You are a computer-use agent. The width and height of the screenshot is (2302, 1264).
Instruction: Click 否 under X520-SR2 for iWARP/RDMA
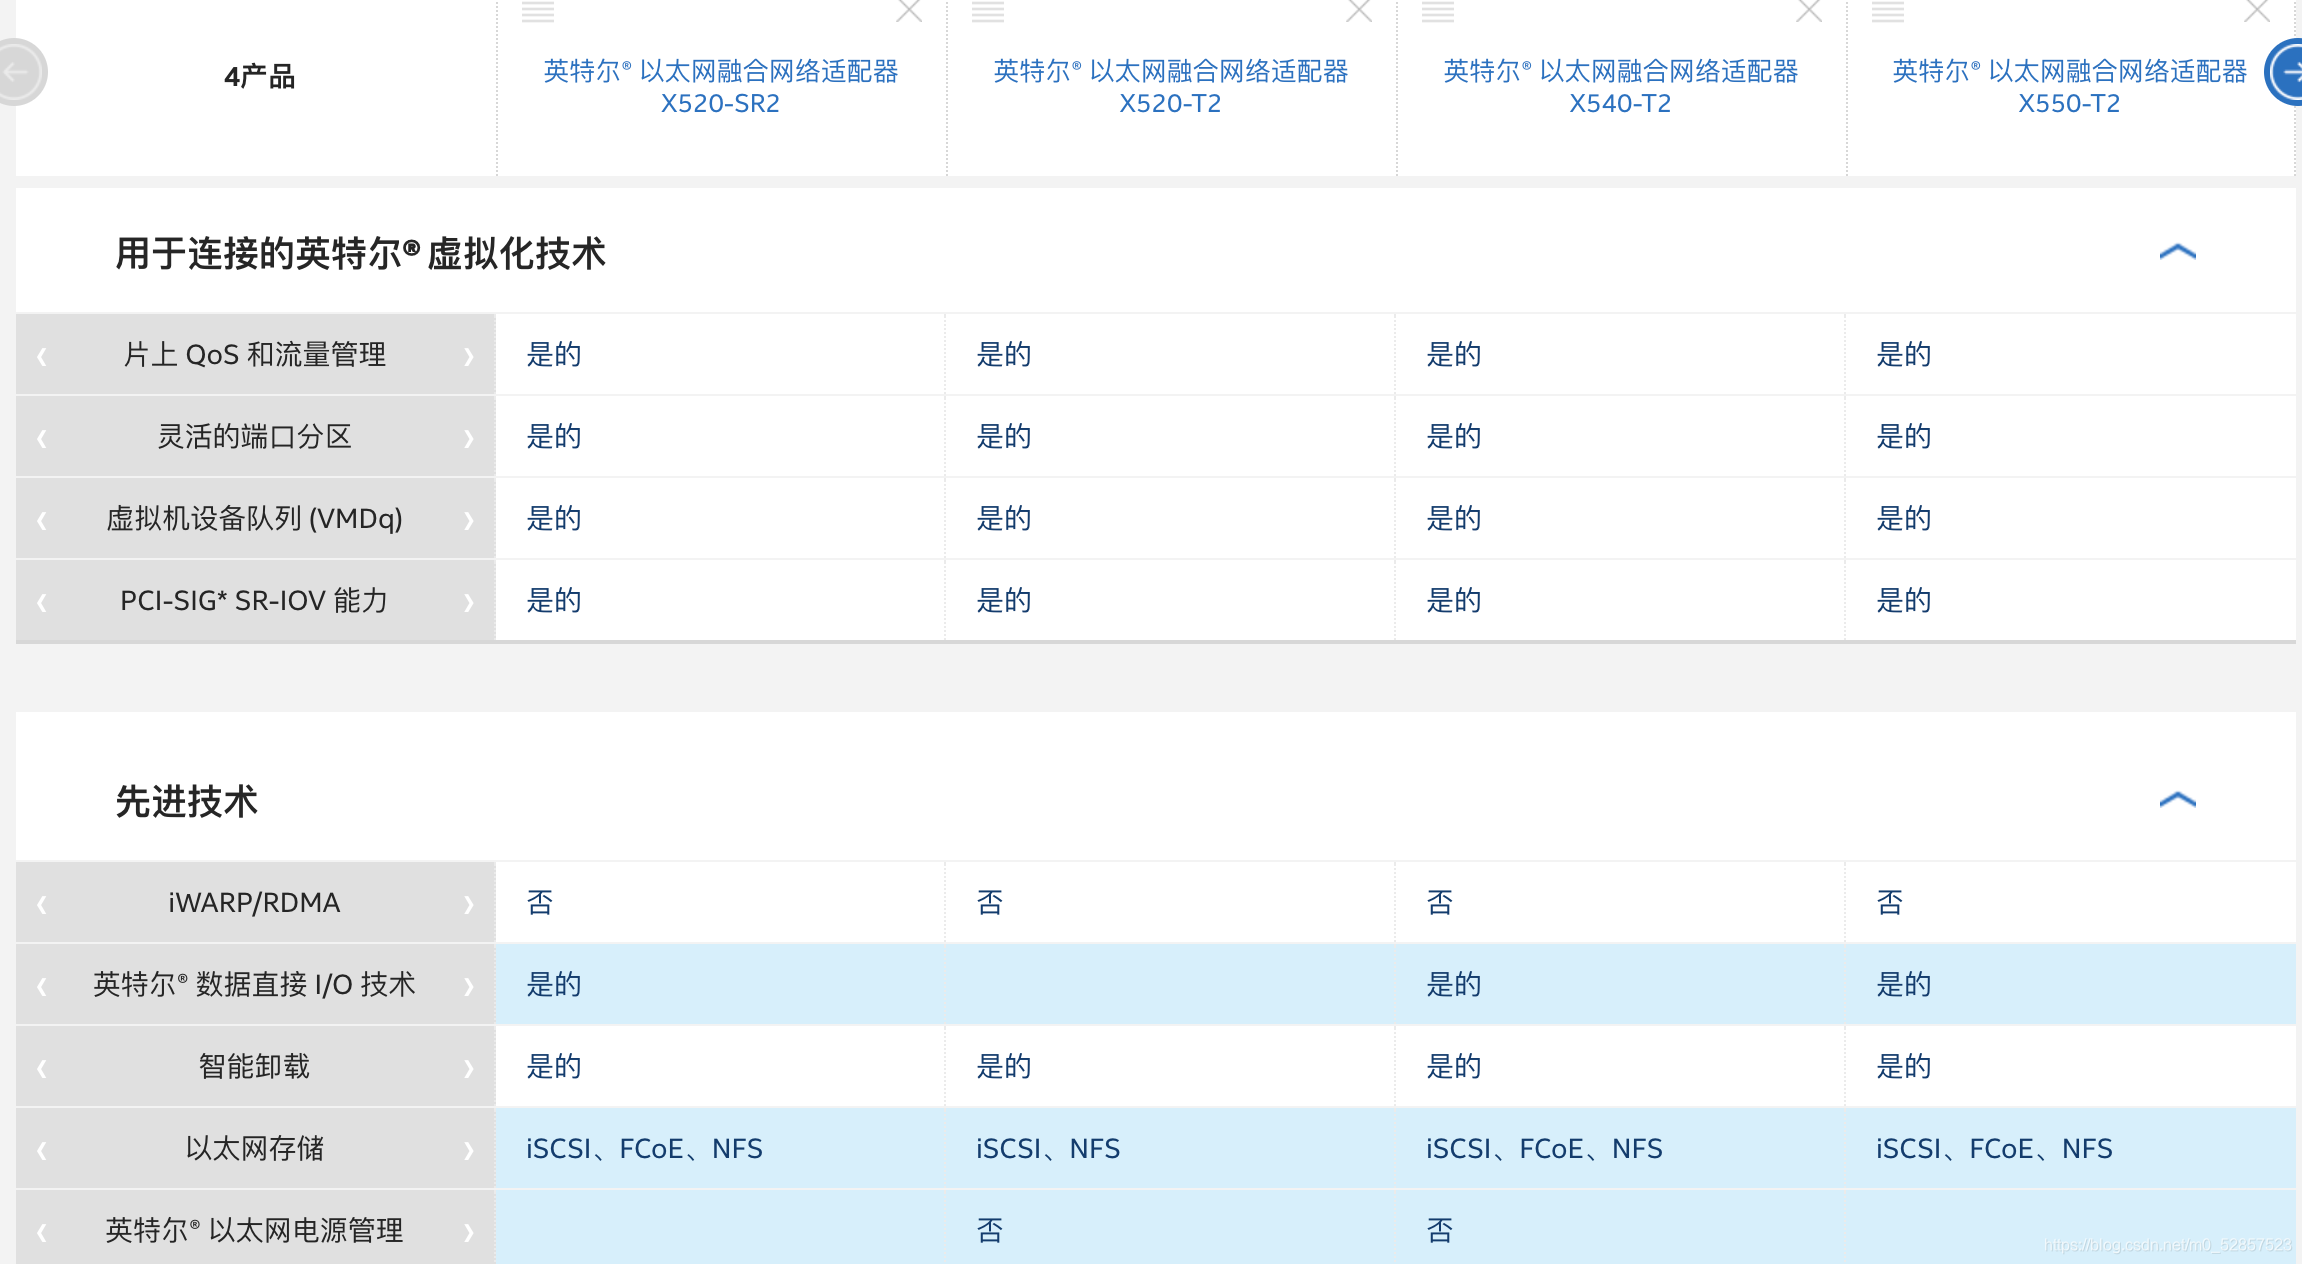[x=540, y=902]
